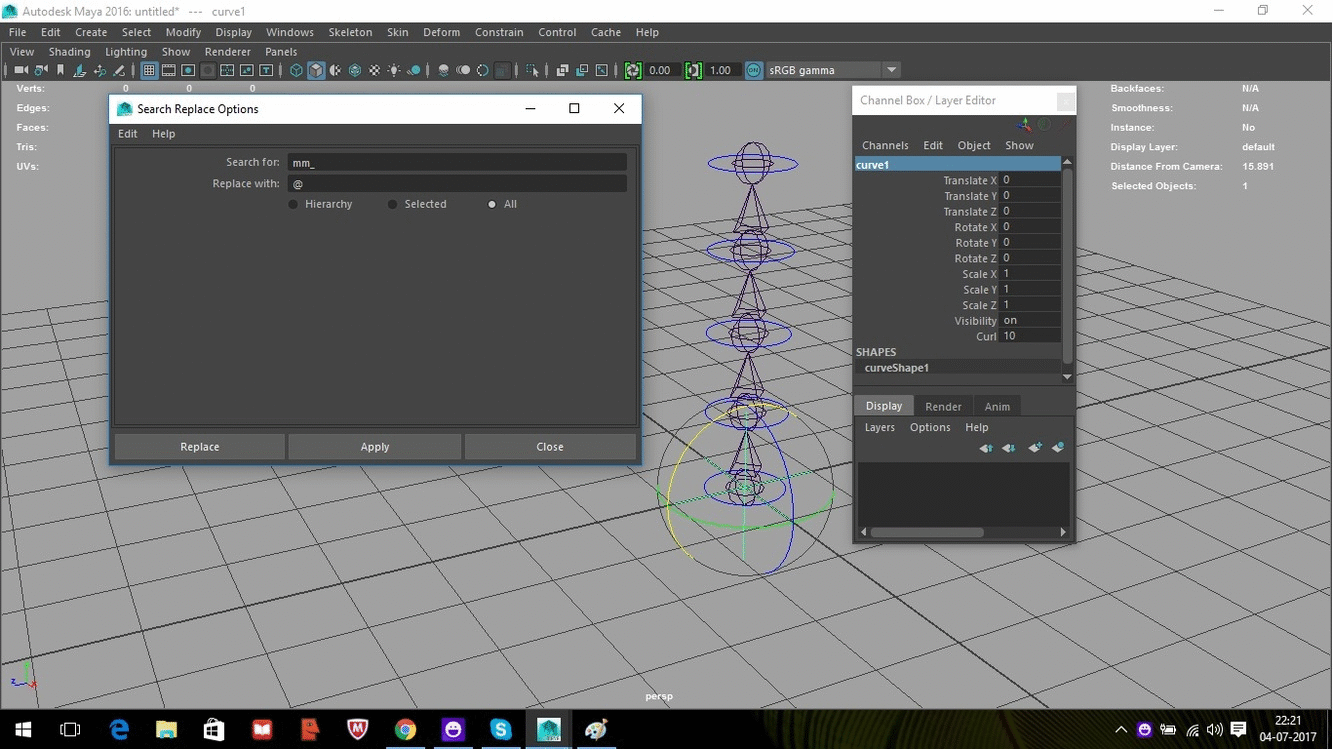Screen dimensions: 1333x749
Task: Switch to the Render layer tab
Action: coord(943,406)
